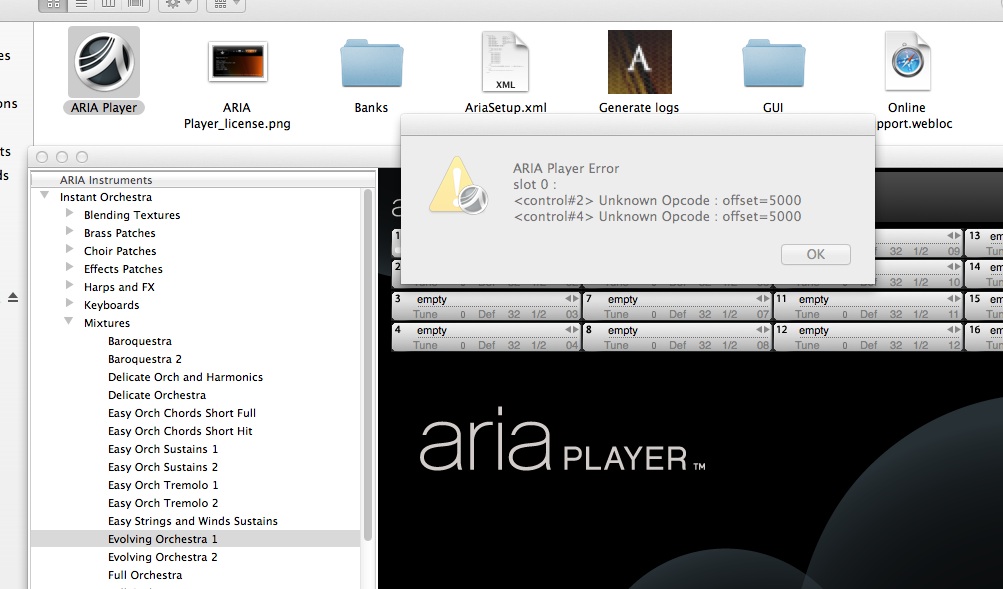Screen dimensions: 1003x589
Task: Expand the Blending Textures folder
Action: pyautogui.click(x=69, y=215)
